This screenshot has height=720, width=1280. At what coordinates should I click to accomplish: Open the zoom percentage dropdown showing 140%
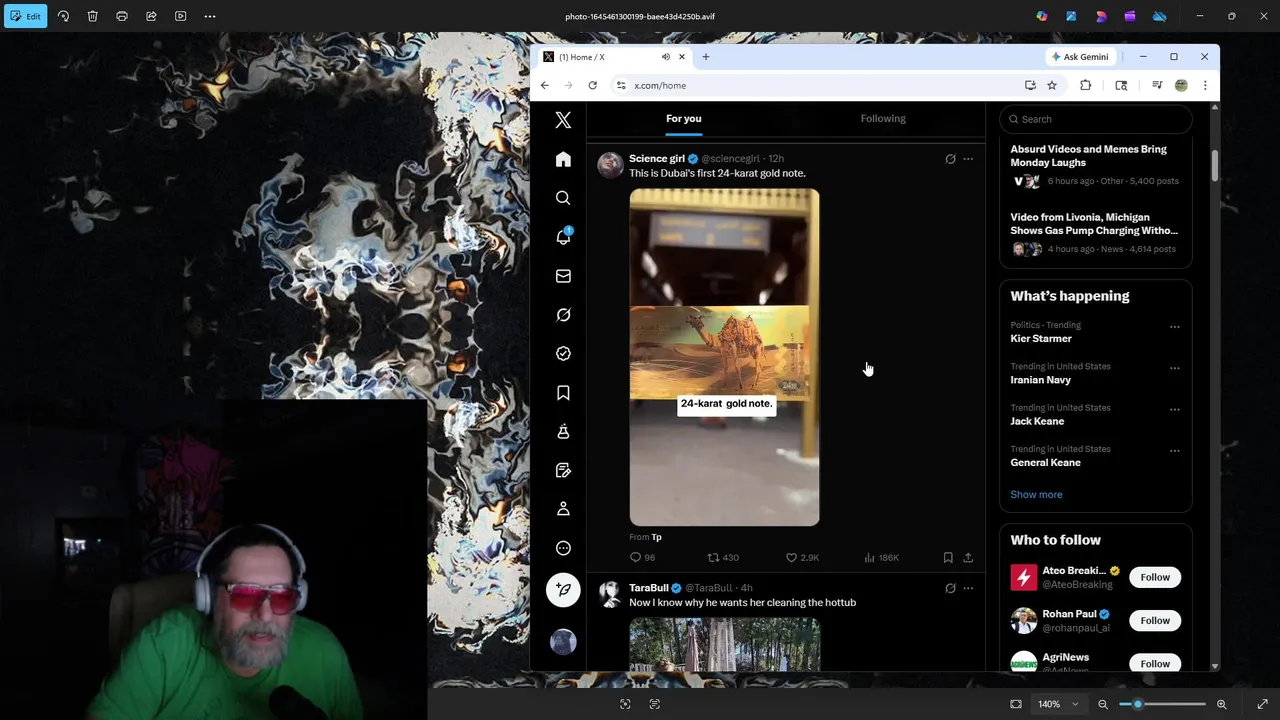coord(1057,704)
